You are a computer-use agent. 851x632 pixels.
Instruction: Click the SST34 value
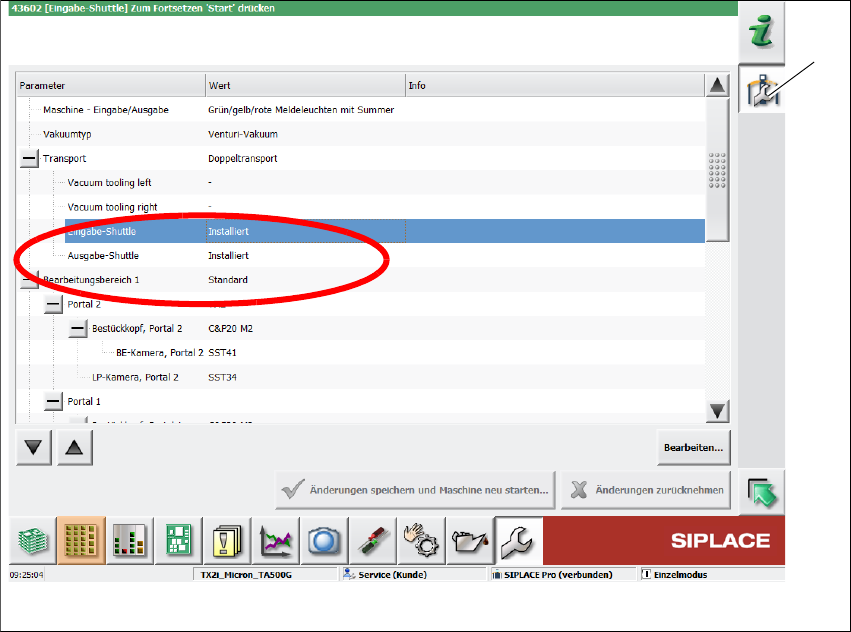pos(223,377)
